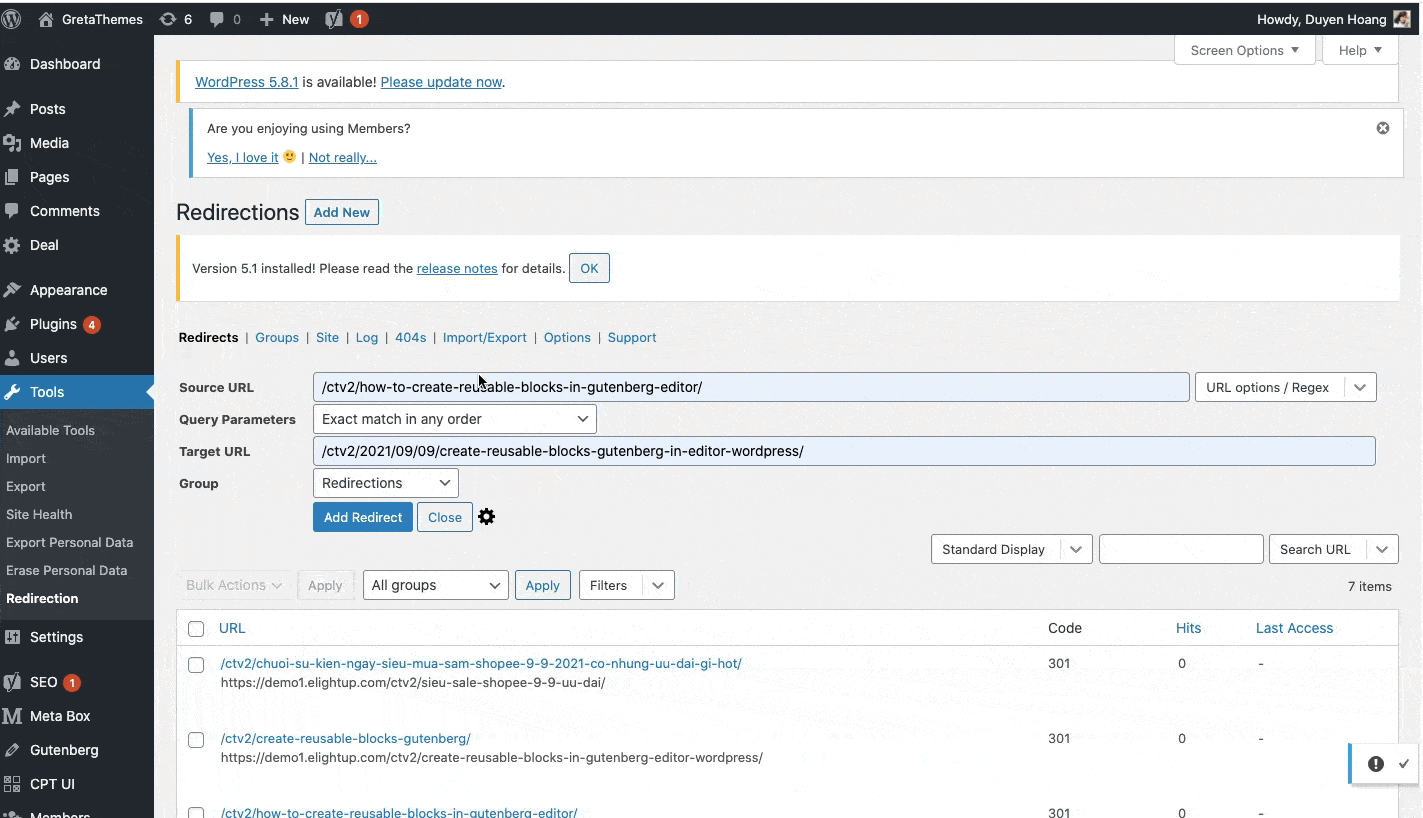The width and height of the screenshot is (1423, 818).
Task: Click the search box before Search URL
Action: pyautogui.click(x=1181, y=549)
